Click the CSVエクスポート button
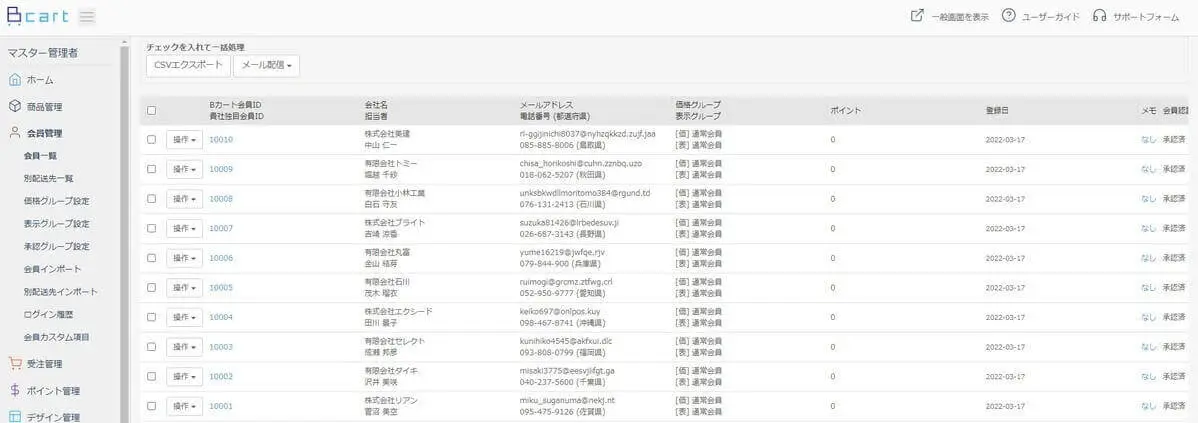The image size is (1198, 423). pyautogui.click(x=188, y=66)
